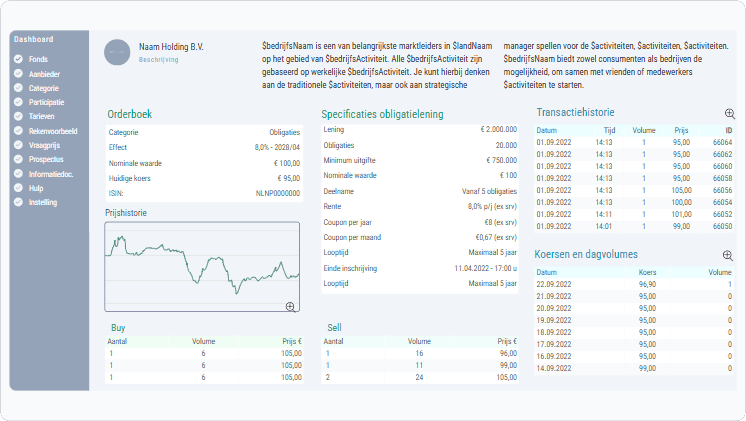Click the 14.09.2022 row in Koersen
This screenshot has width=746, height=421.
pyautogui.click(x=634, y=368)
